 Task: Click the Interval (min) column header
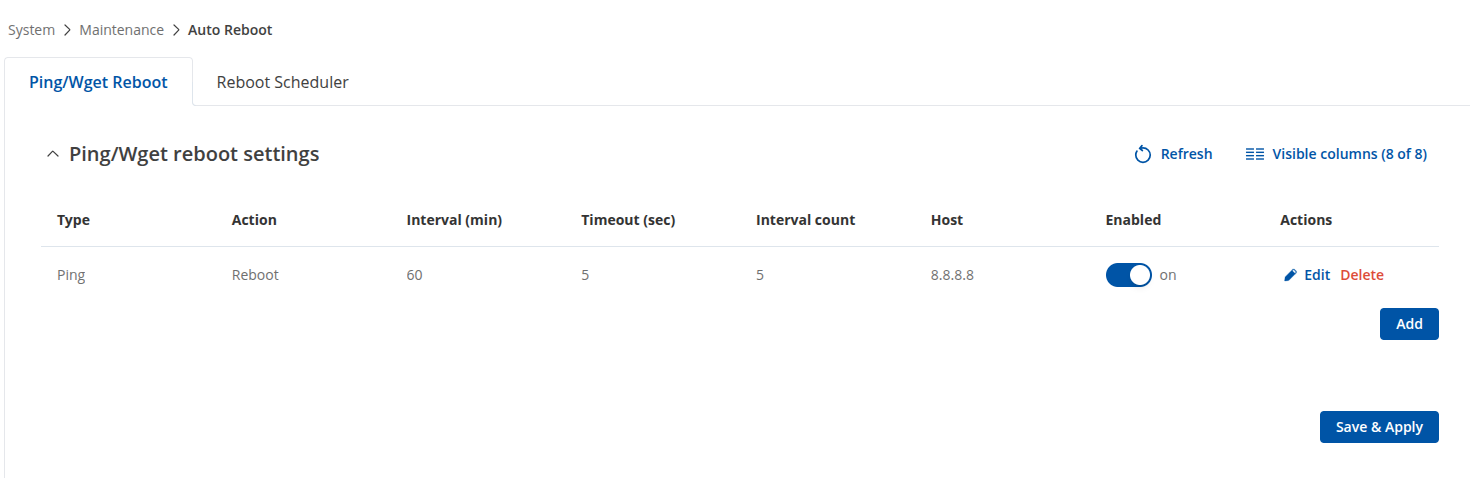click(454, 220)
